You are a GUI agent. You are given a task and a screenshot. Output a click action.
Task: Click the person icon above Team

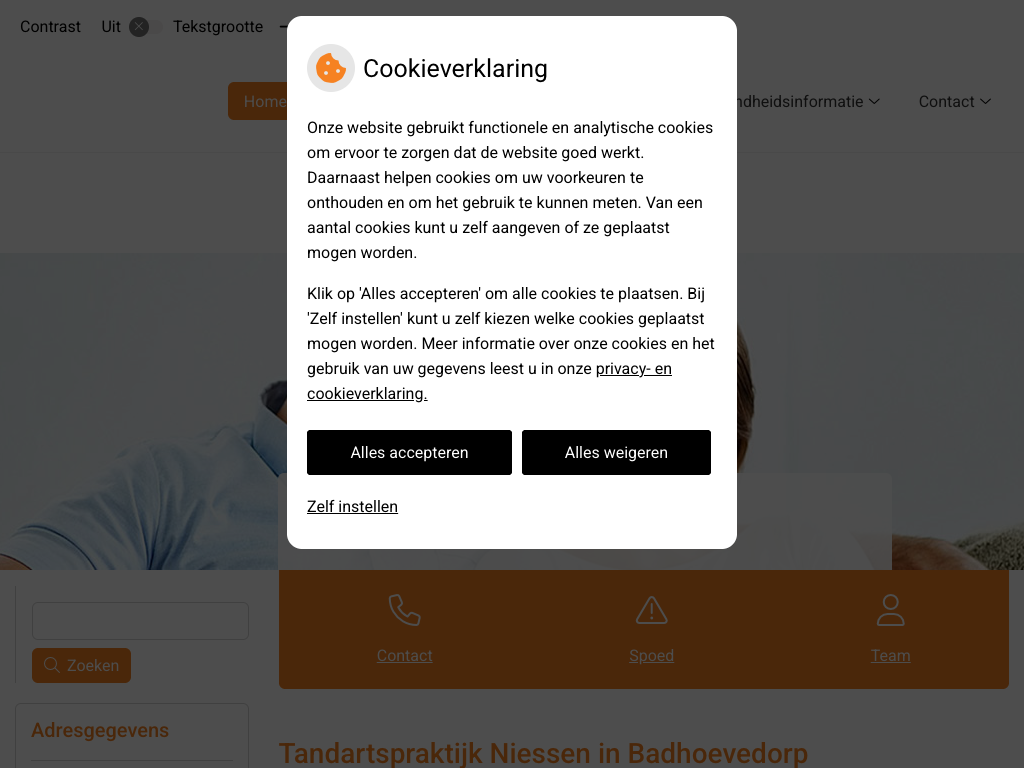[890, 610]
